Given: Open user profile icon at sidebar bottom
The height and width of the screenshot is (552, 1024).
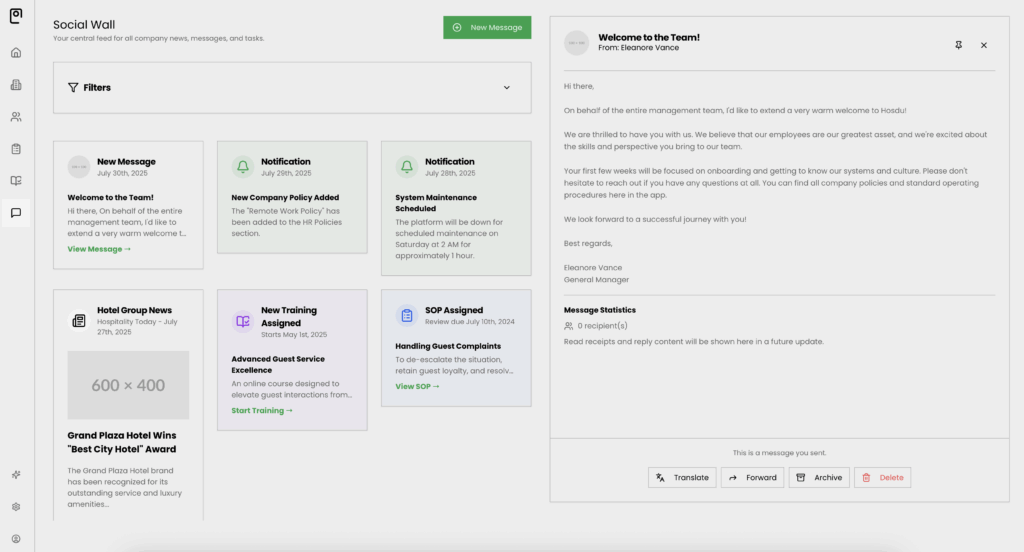Looking at the screenshot, I should (16, 539).
